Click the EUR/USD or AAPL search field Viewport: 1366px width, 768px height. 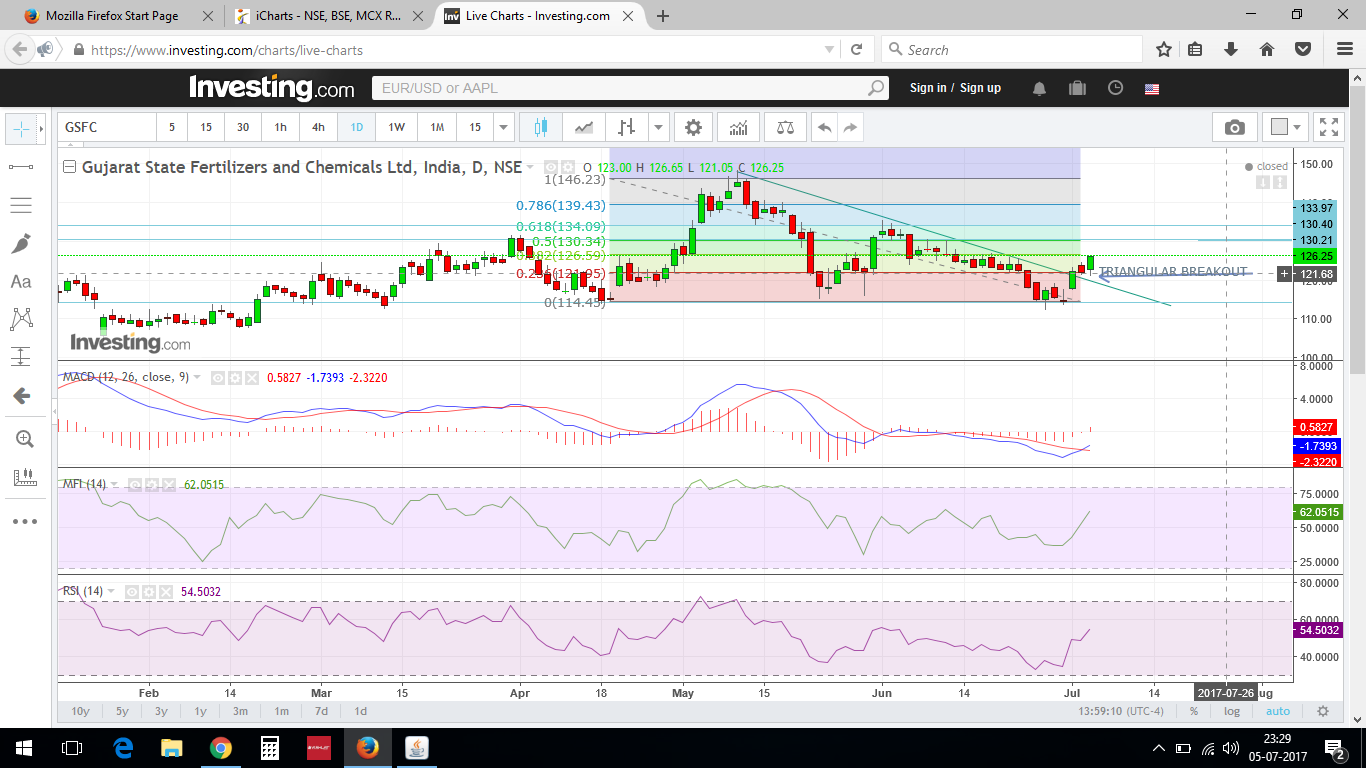click(630, 88)
